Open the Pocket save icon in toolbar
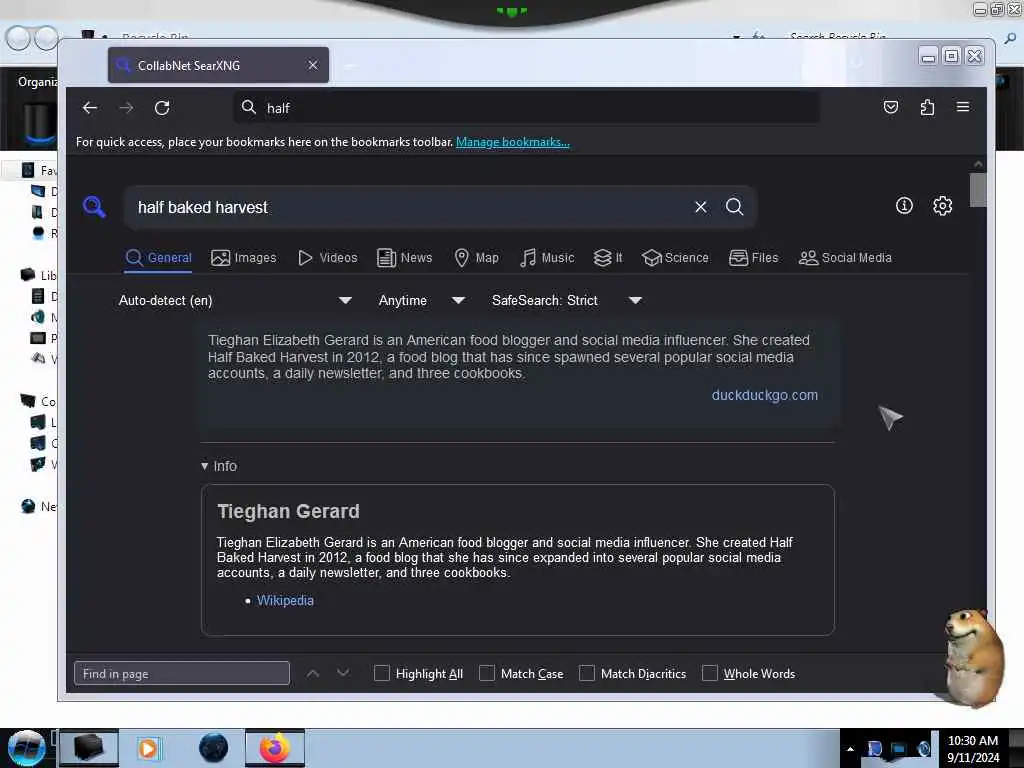 [x=891, y=107]
